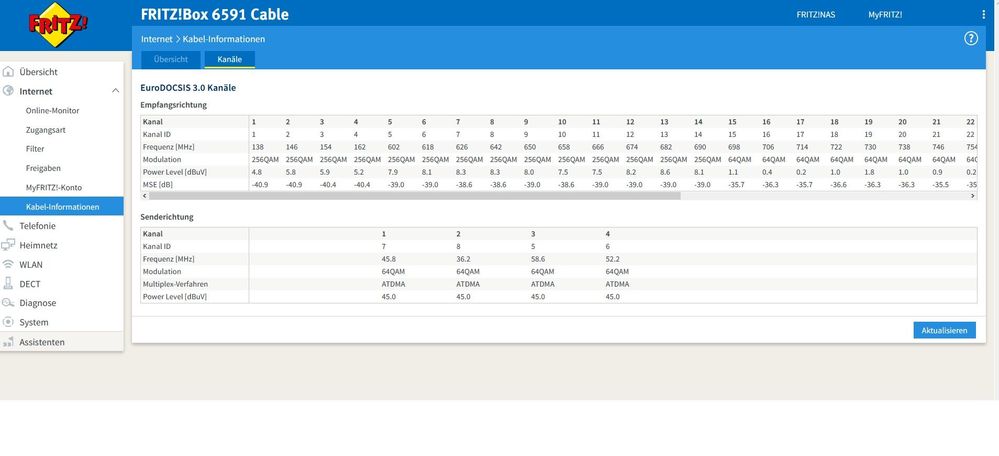Click the Diagnose icon
This screenshot has width=999, height=456.
[8, 303]
